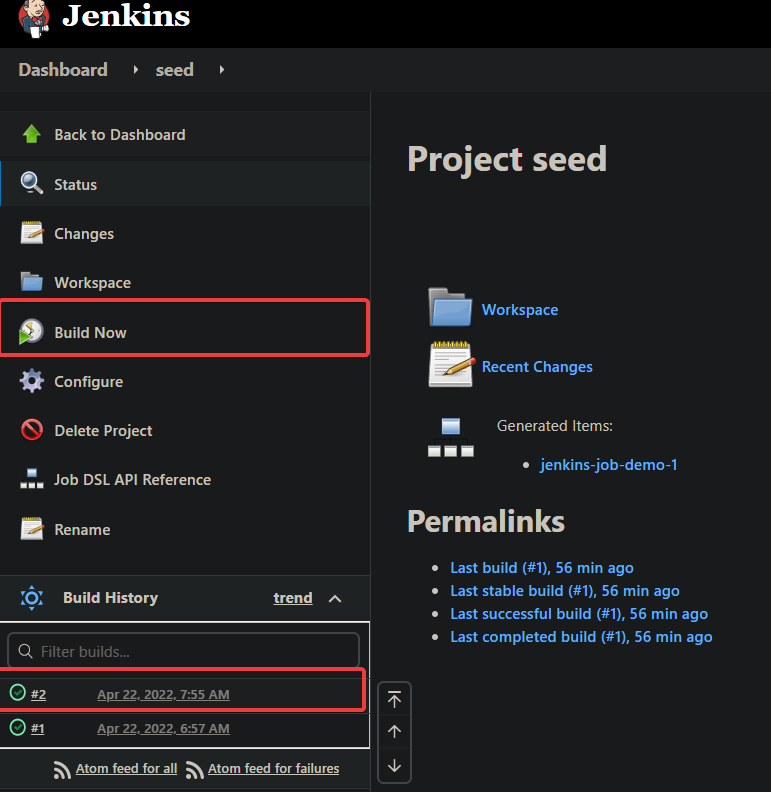The height and width of the screenshot is (792, 771).
Task: Click the Jenkins butler logo icon
Action: click(x=34, y=19)
